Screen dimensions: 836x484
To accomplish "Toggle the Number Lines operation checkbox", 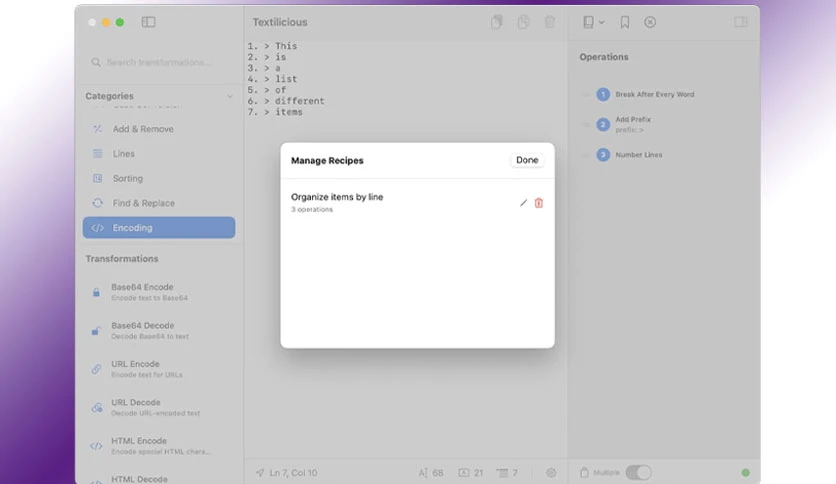I will point(586,155).
